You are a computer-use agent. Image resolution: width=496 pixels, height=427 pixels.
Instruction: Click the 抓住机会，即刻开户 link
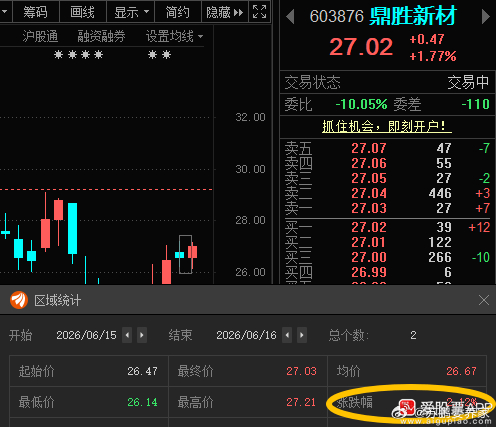(387, 126)
